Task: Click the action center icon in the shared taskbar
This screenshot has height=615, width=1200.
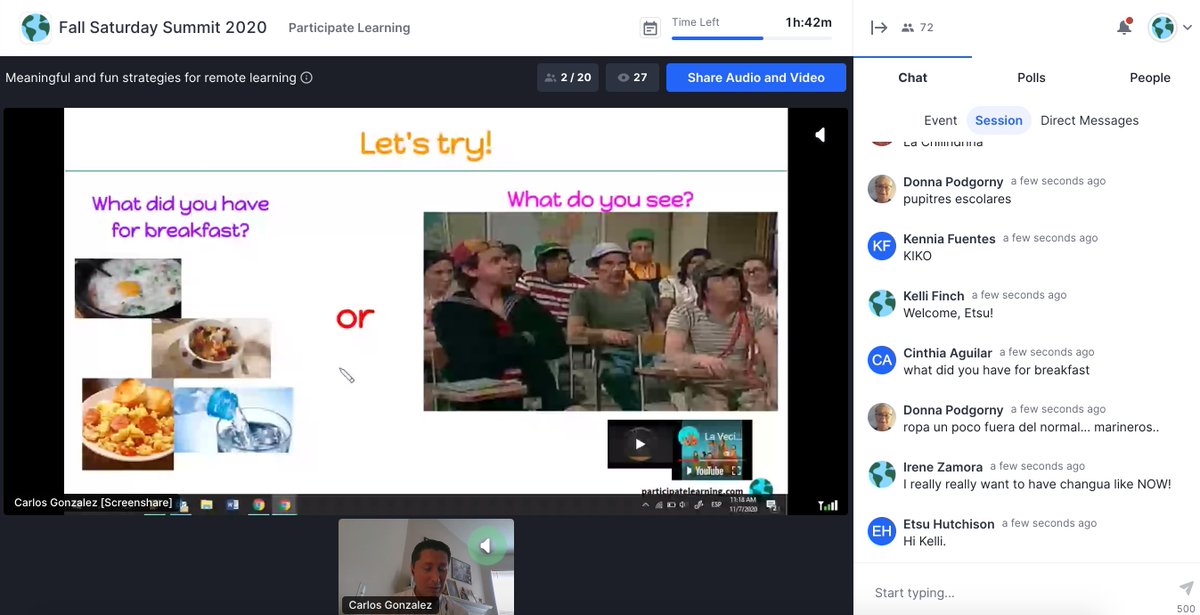Action: (772, 505)
